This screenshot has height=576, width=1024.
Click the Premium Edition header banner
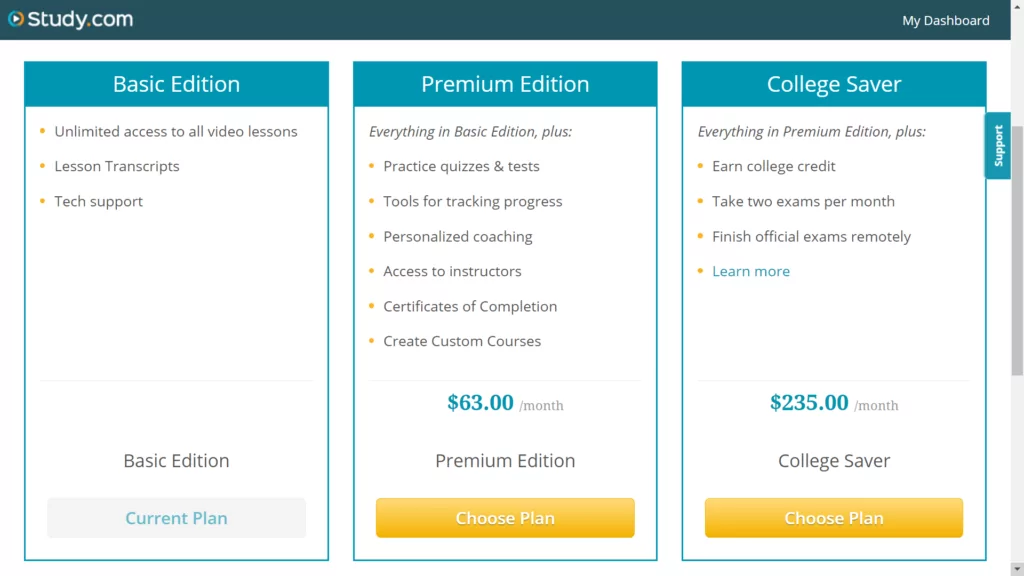[x=505, y=84]
